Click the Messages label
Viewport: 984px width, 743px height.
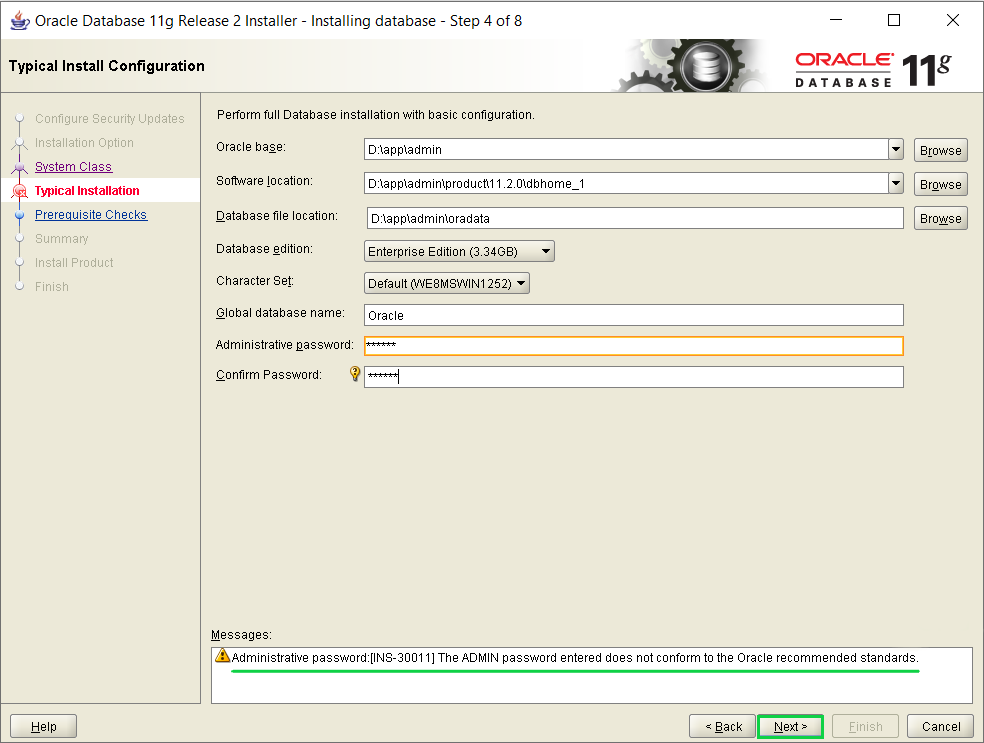tap(241, 634)
